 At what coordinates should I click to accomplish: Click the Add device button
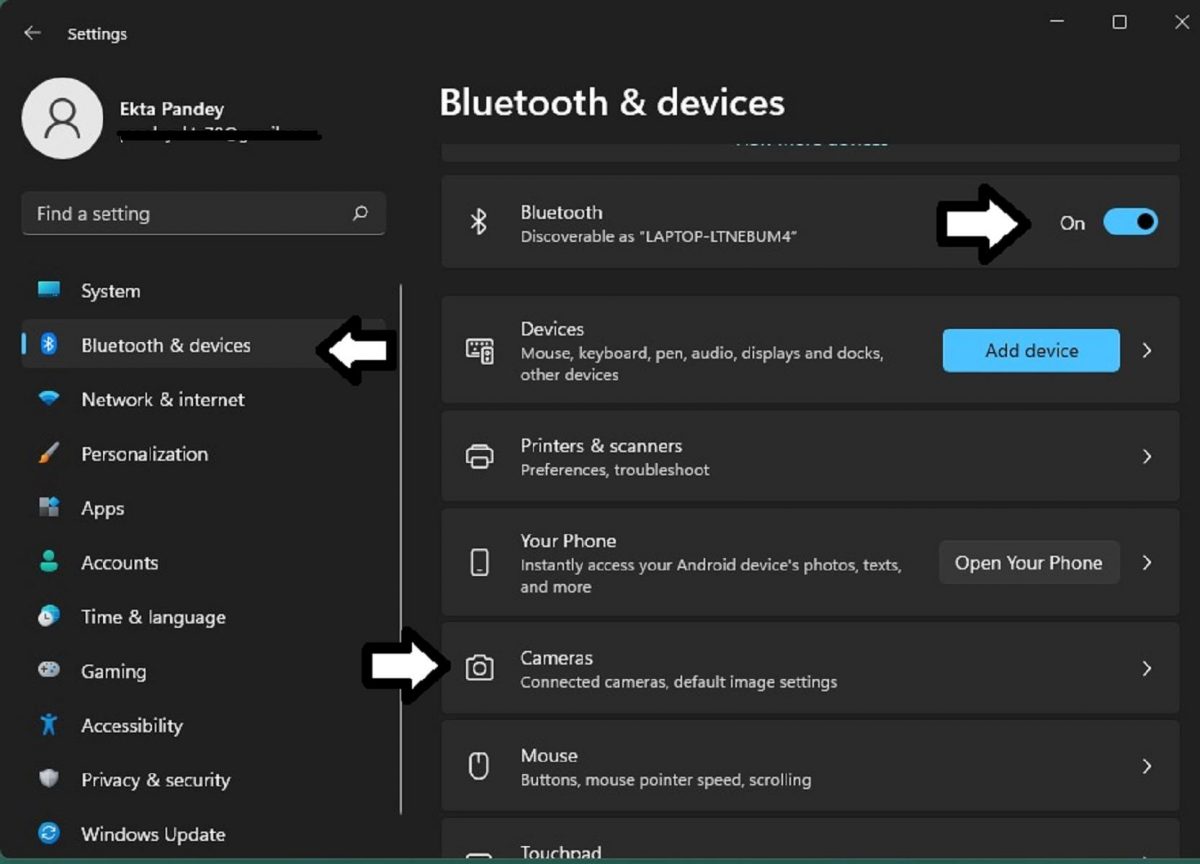click(1030, 350)
